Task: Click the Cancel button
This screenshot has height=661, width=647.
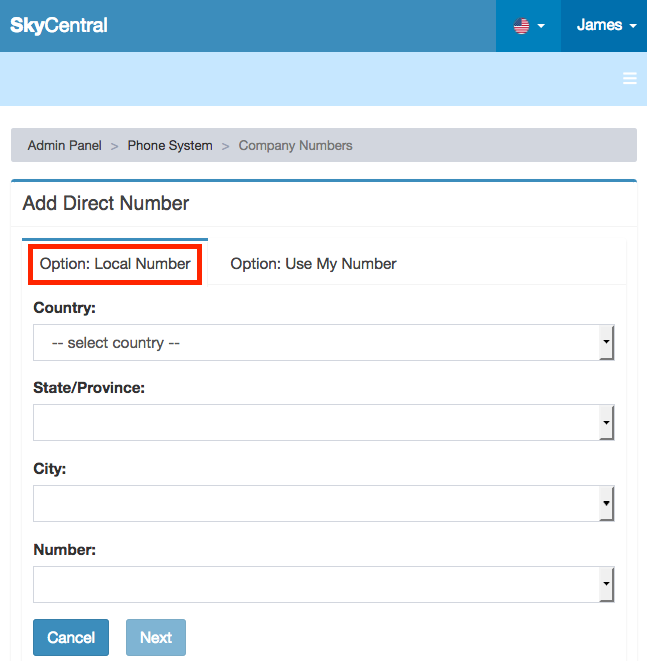Action: 71,637
